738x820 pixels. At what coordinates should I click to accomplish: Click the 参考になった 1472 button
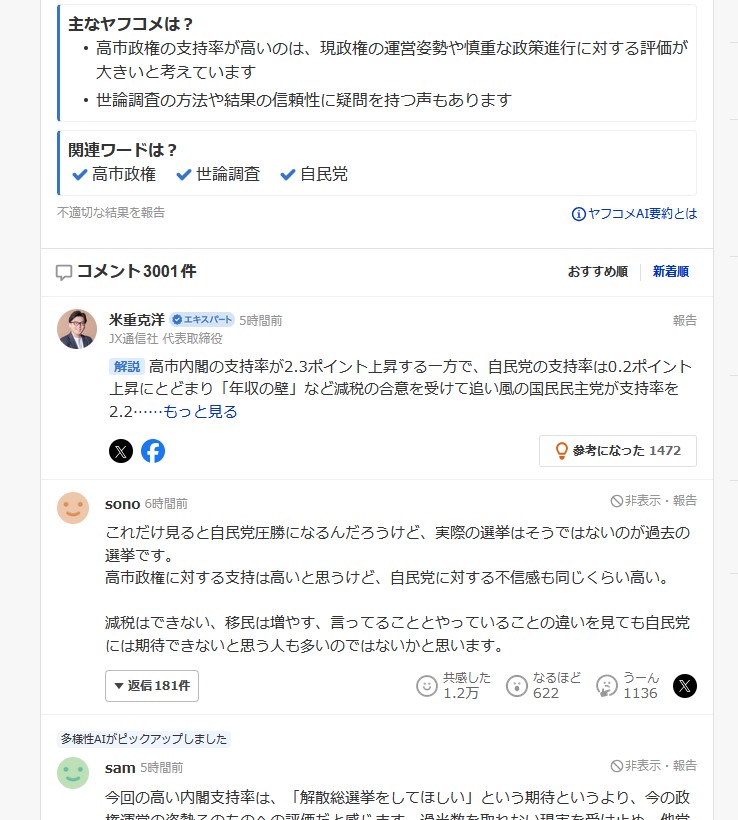618,451
